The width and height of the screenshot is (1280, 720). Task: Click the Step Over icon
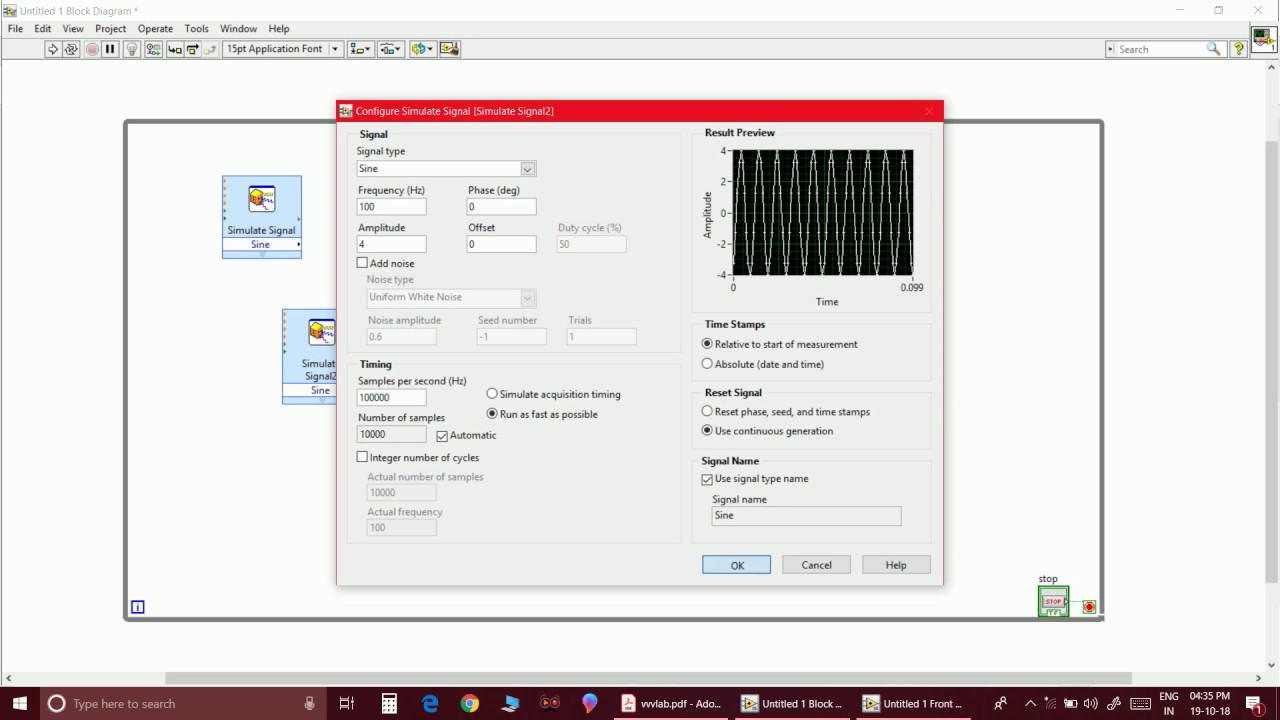192,49
